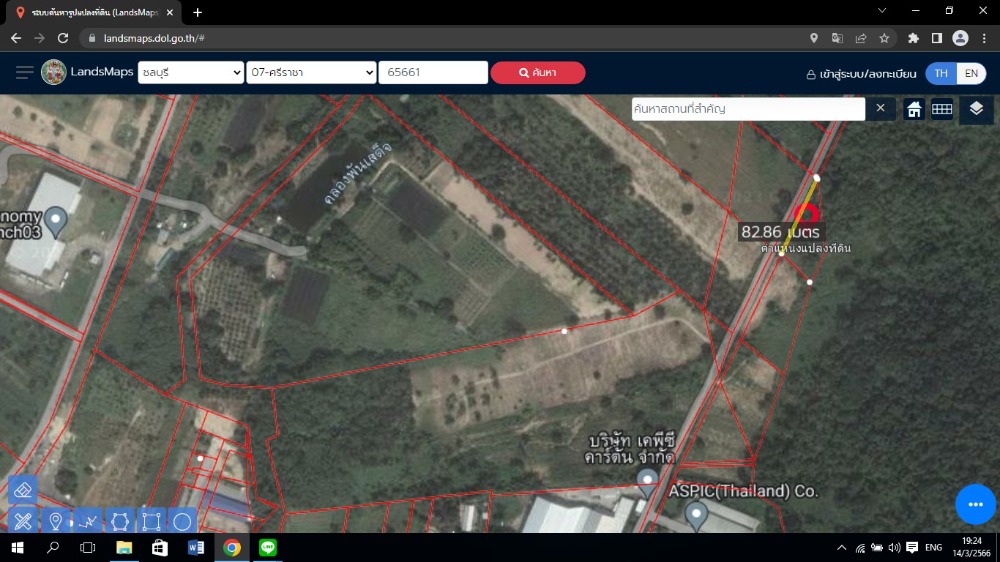Click the red ค้นหา search button

coord(537,73)
